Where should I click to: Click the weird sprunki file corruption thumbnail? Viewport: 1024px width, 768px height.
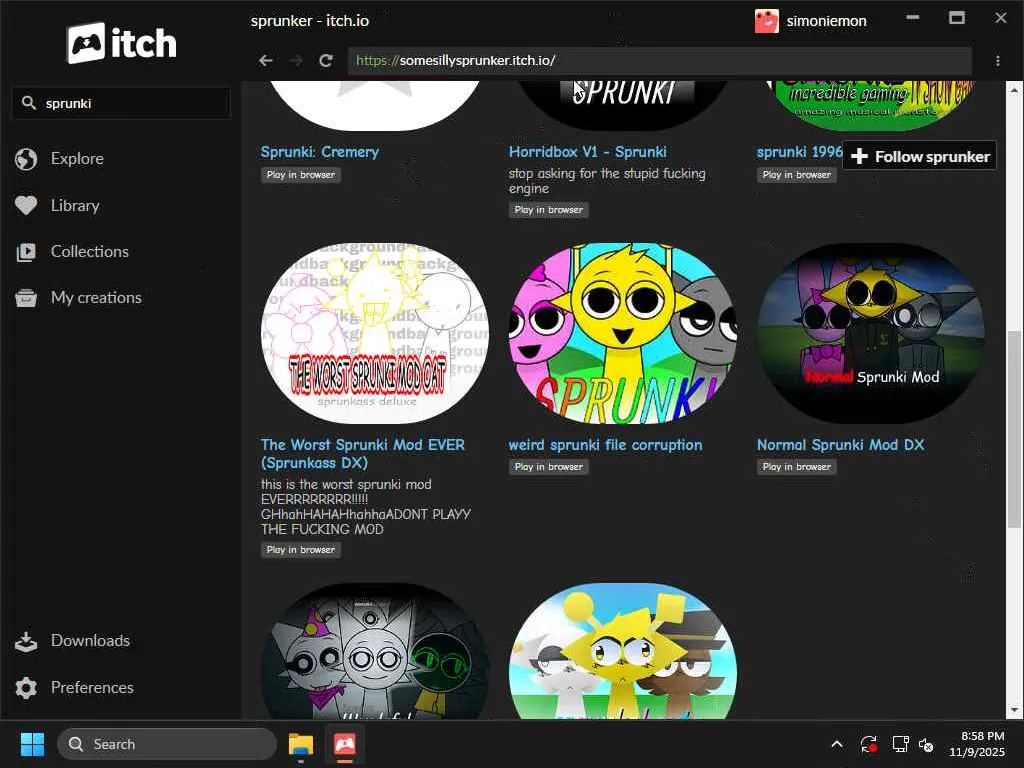point(622,334)
